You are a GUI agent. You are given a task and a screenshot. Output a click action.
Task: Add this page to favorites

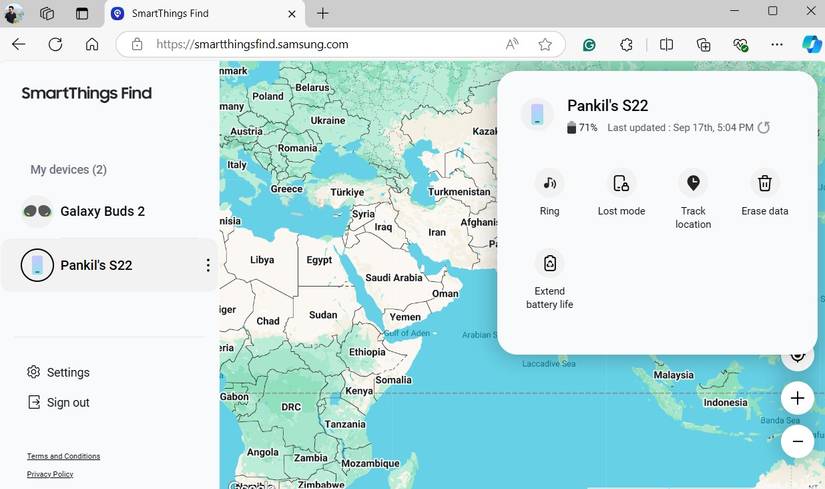pyautogui.click(x=545, y=44)
